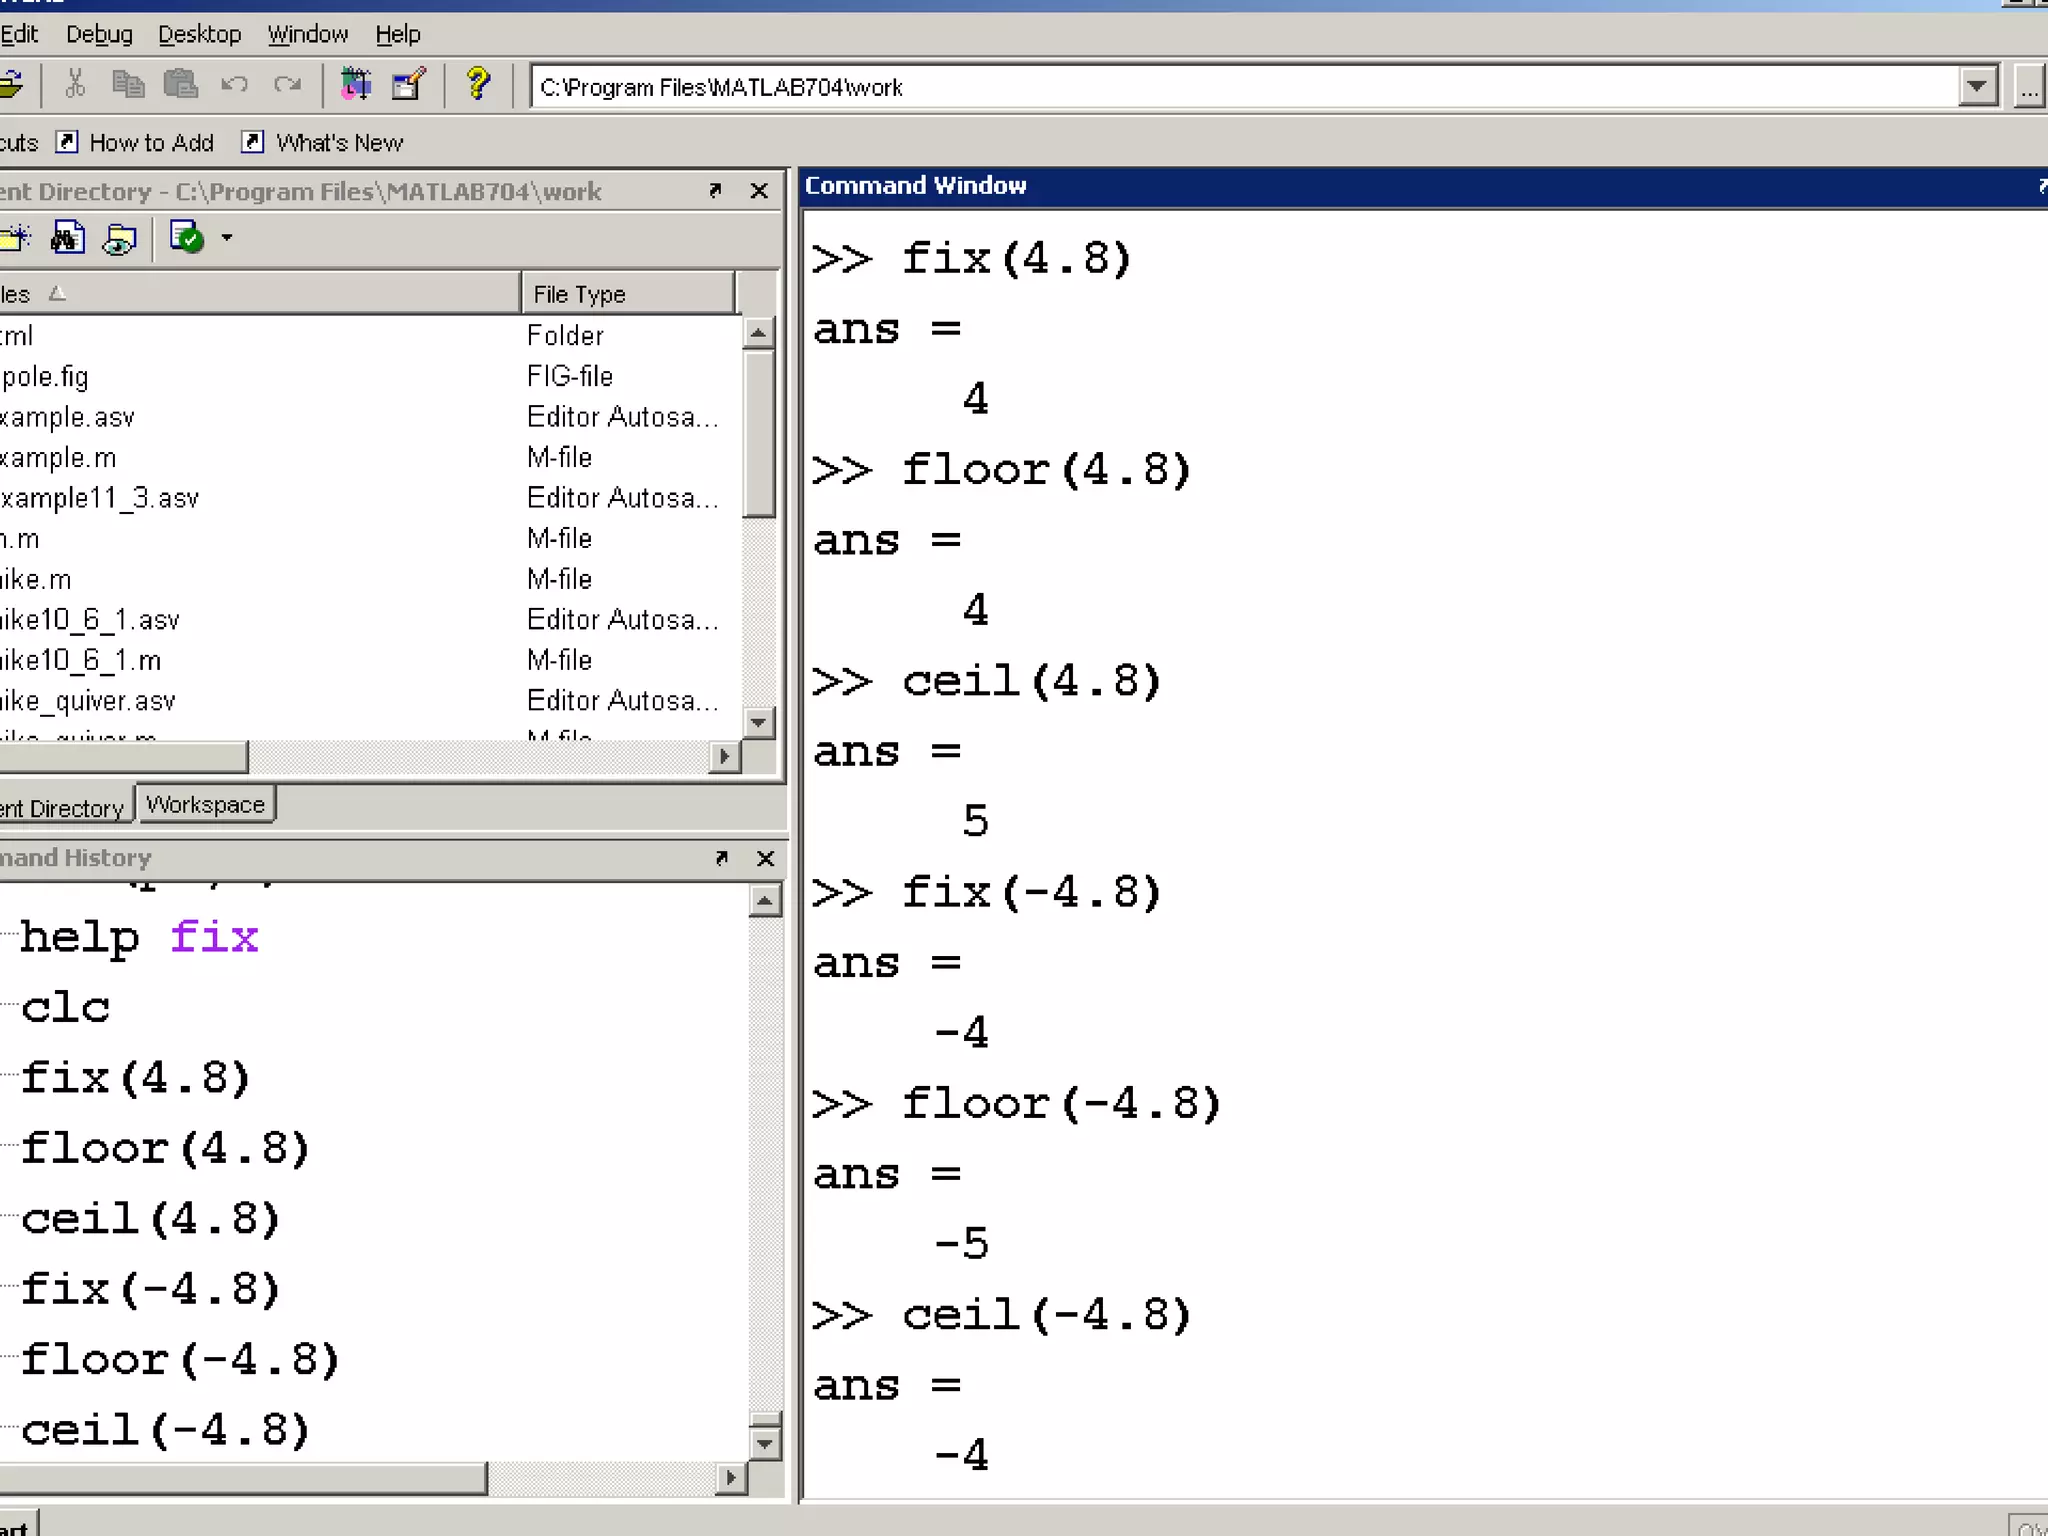
Task: Click the Paste clipboard toolbar icon
Action: [x=181, y=85]
